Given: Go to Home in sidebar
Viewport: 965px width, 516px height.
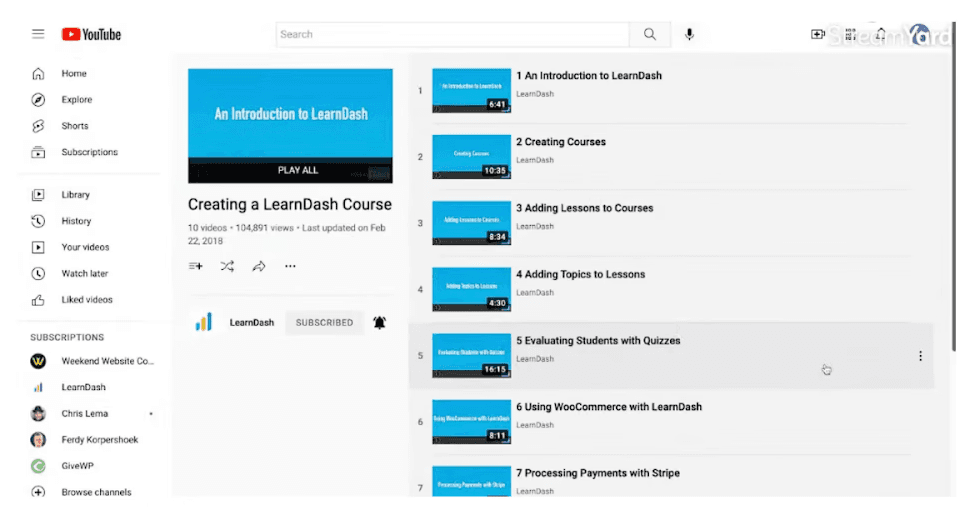Looking at the screenshot, I should (x=74, y=73).
